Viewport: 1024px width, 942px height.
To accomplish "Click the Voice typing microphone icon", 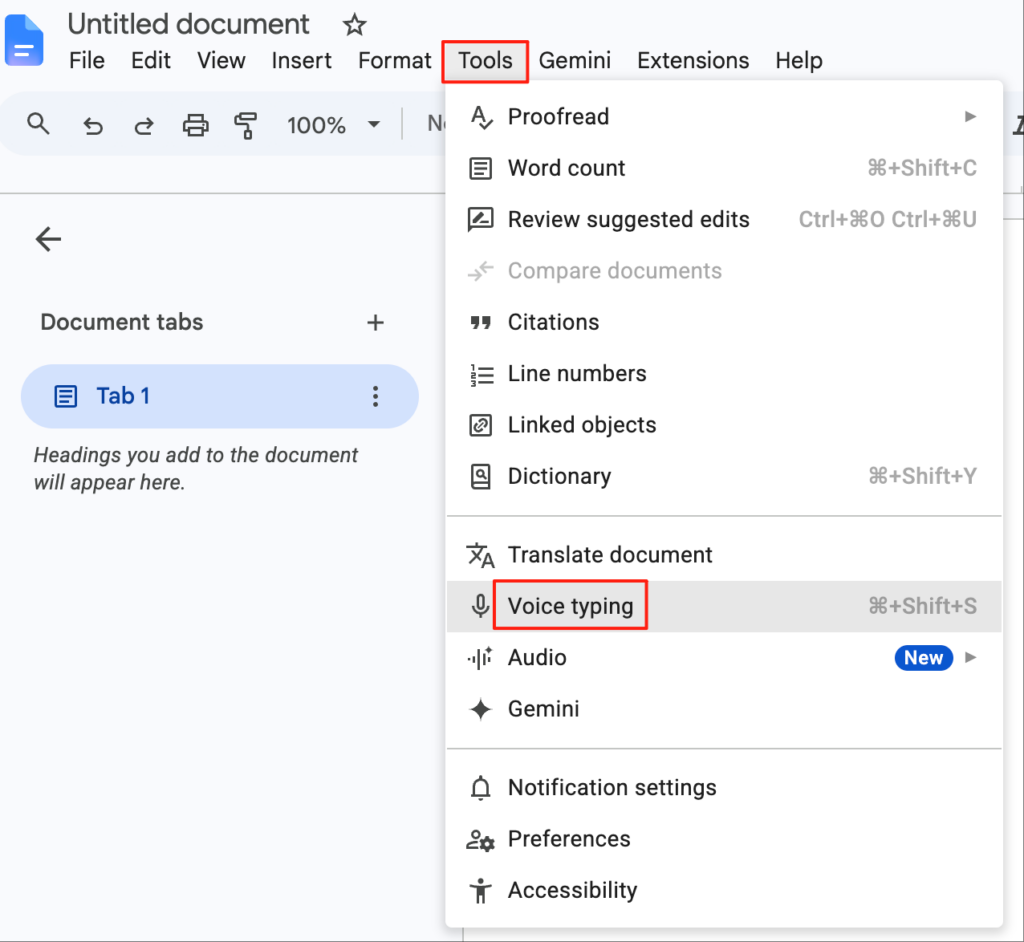I will (481, 606).
